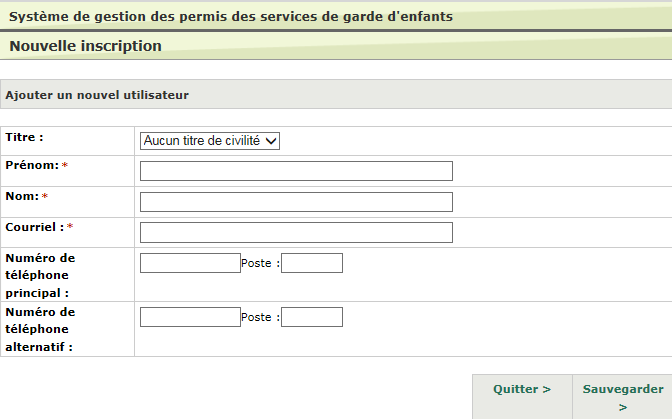The image size is (672, 419).
Task: Click the Courriel field label
Action: [x=35, y=227]
